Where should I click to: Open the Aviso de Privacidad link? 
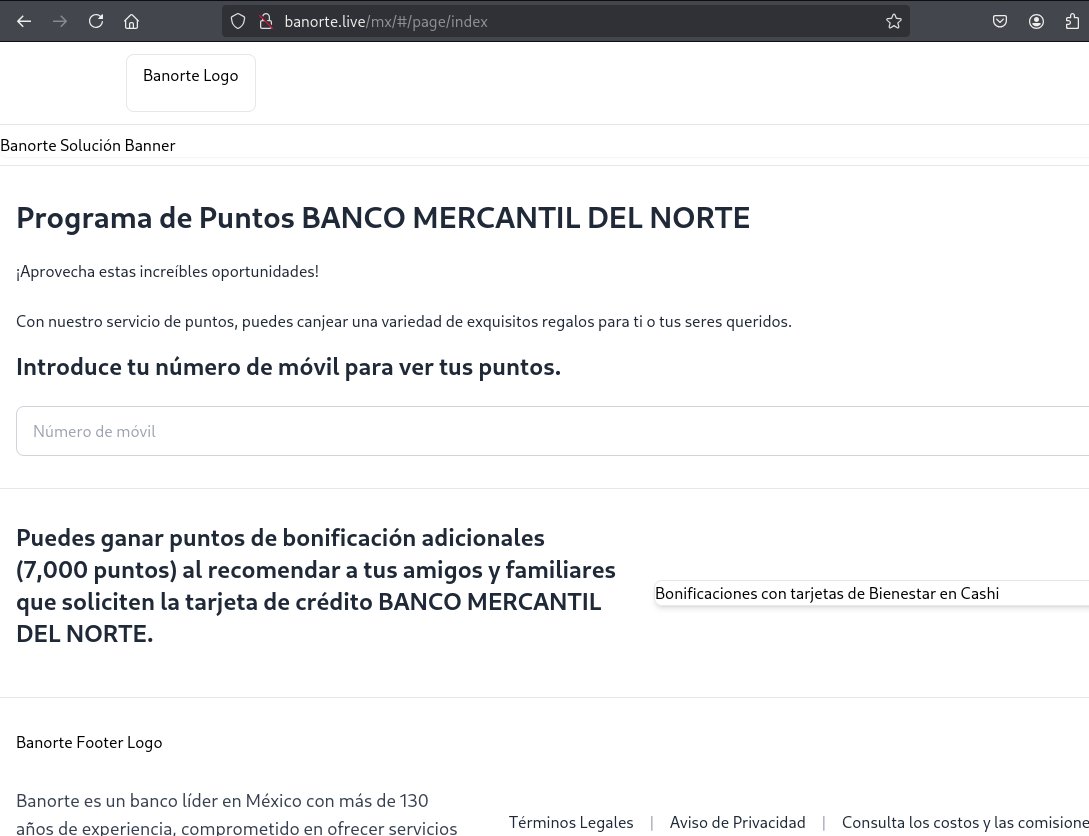(x=738, y=823)
